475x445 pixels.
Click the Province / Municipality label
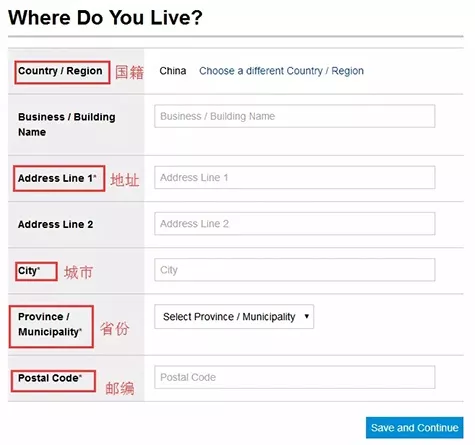(x=50, y=324)
